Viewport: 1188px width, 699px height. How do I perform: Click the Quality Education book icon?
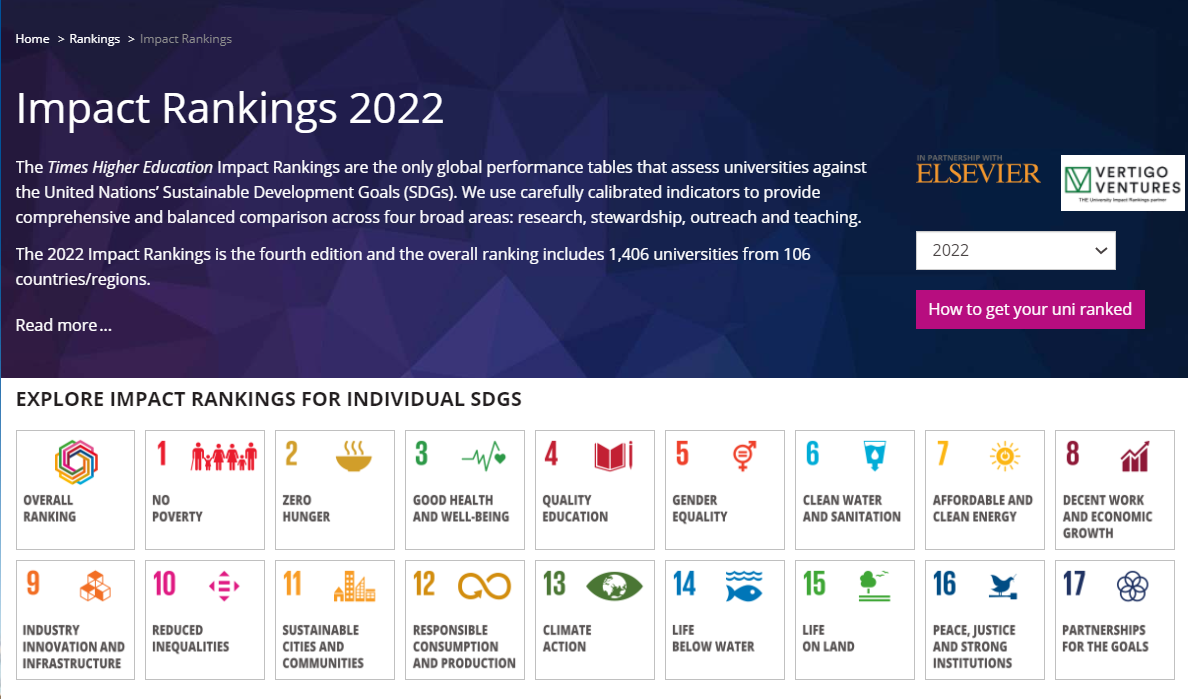click(x=614, y=457)
